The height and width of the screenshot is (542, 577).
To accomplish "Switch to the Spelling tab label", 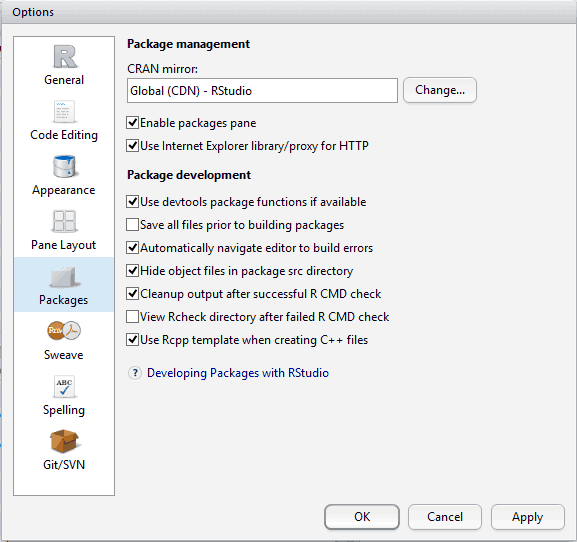I will pos(64,410).
